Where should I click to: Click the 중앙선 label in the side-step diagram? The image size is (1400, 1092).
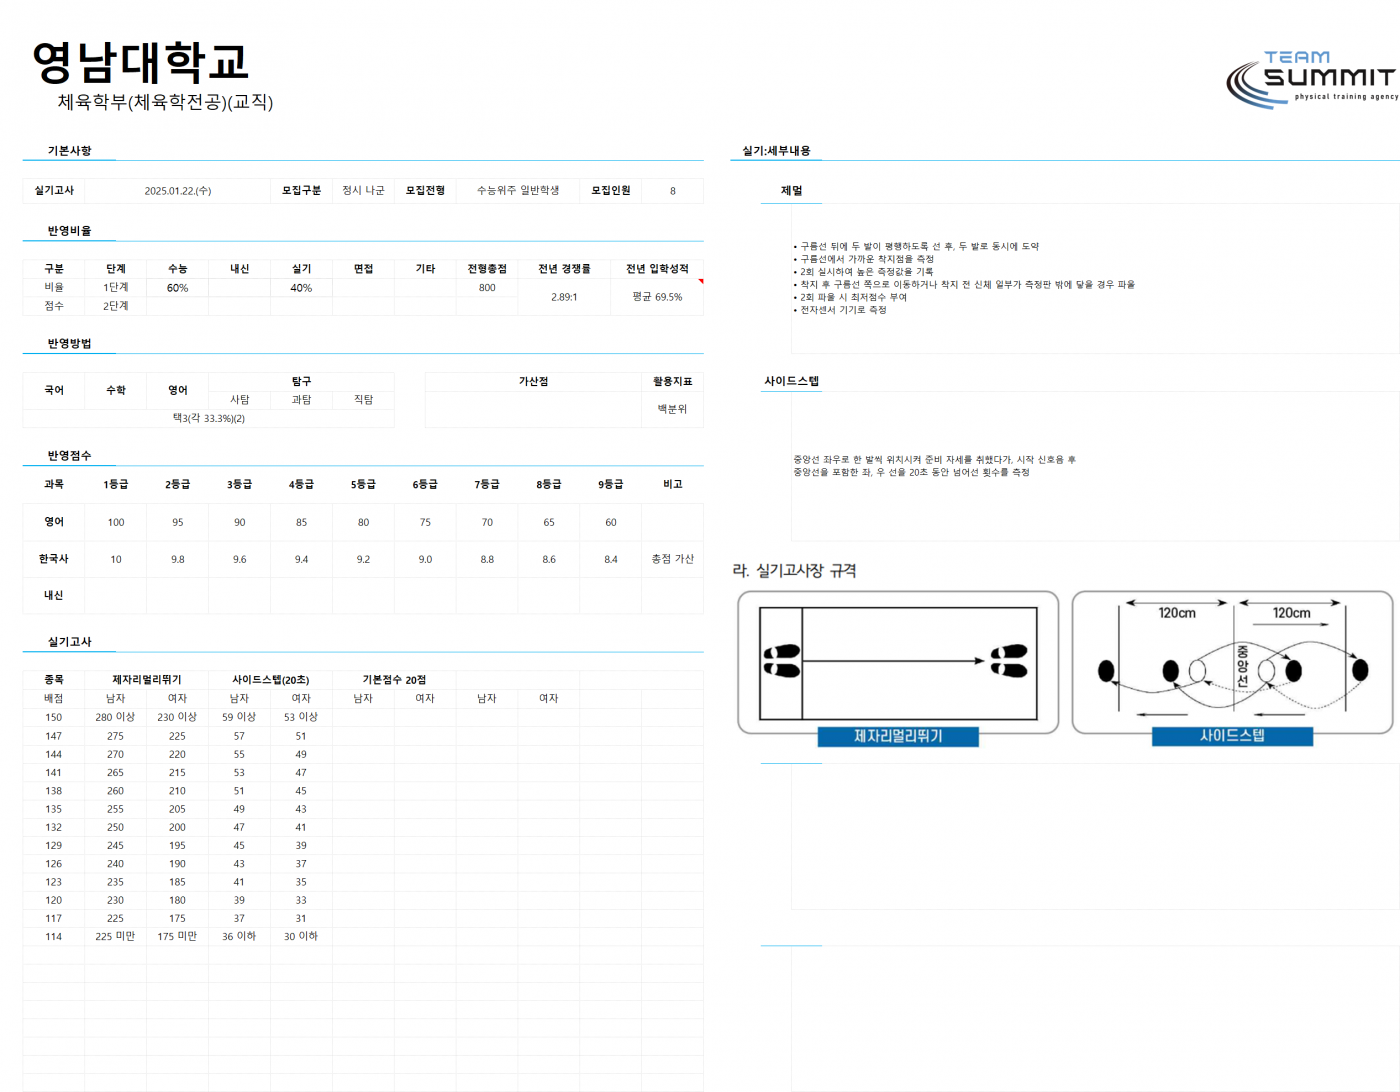(x=1242, y=665)
